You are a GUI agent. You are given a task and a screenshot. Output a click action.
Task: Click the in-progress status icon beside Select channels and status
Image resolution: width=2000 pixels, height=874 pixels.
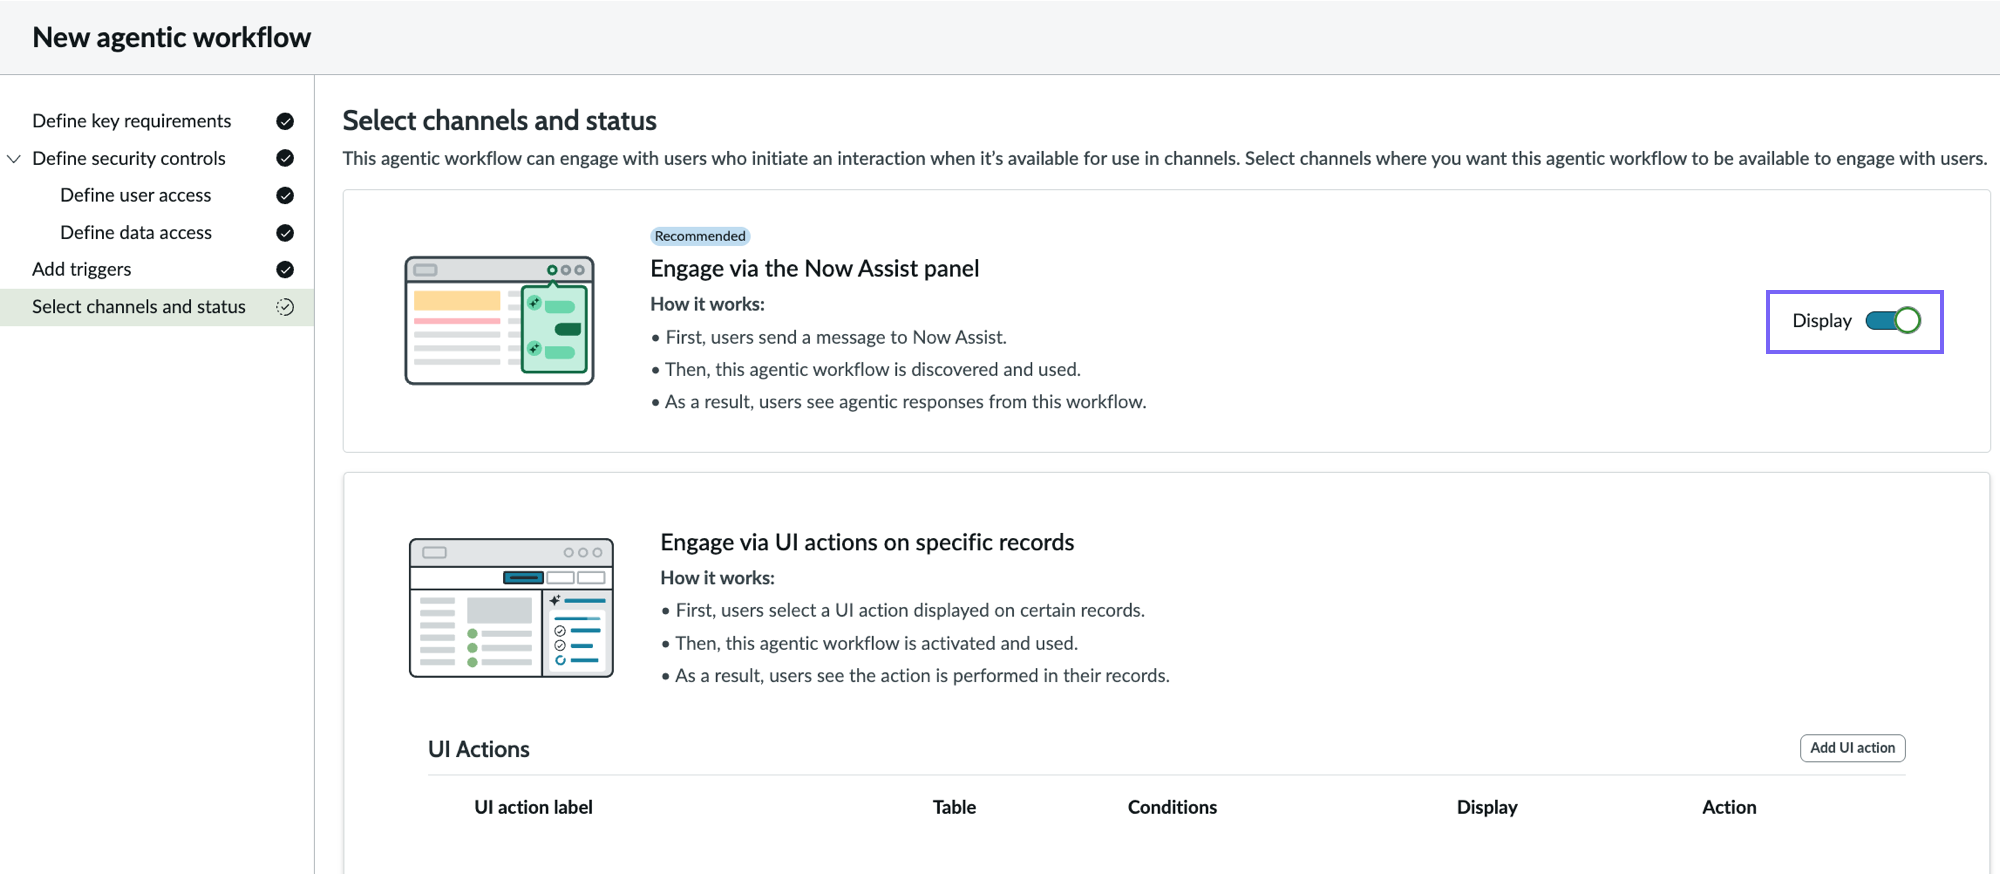coord(285,307)
